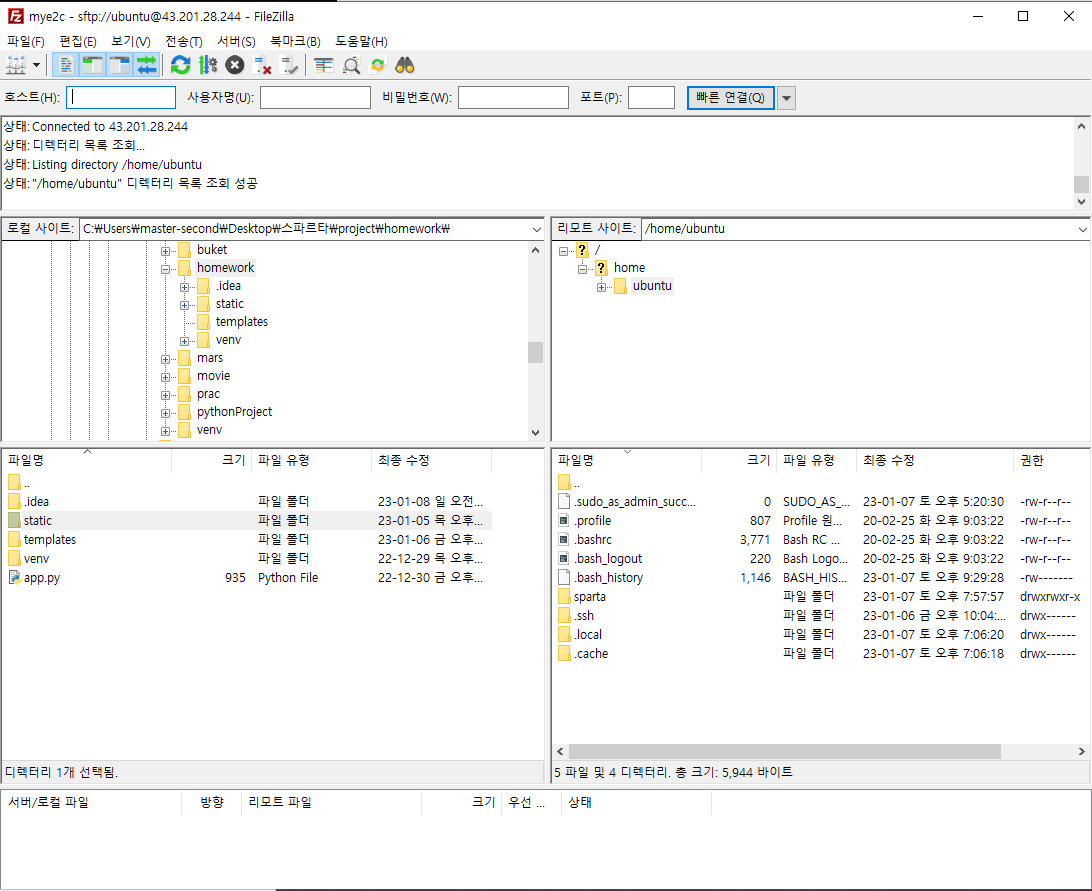Focus the 포트(P) input field
1092x891 pixels.
click(651, 98)
